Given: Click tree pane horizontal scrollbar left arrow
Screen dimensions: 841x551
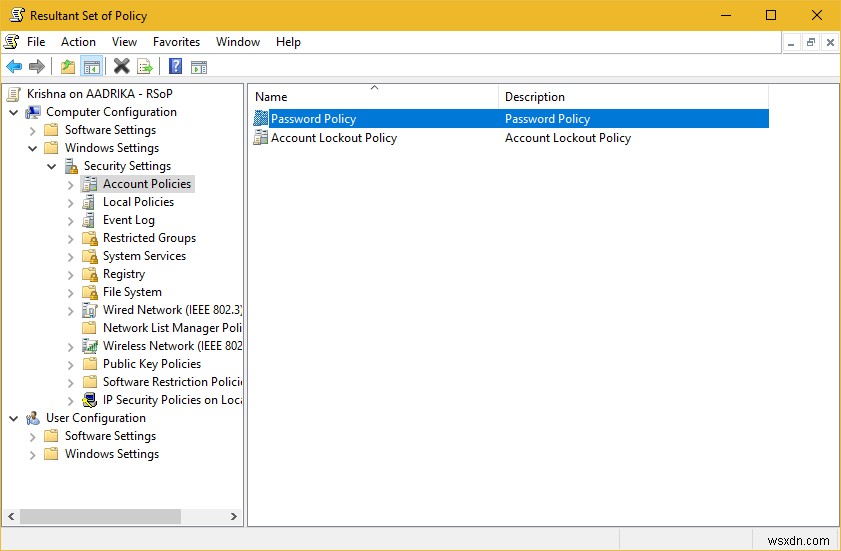Looking at the screenshot, I should (11, 516).
